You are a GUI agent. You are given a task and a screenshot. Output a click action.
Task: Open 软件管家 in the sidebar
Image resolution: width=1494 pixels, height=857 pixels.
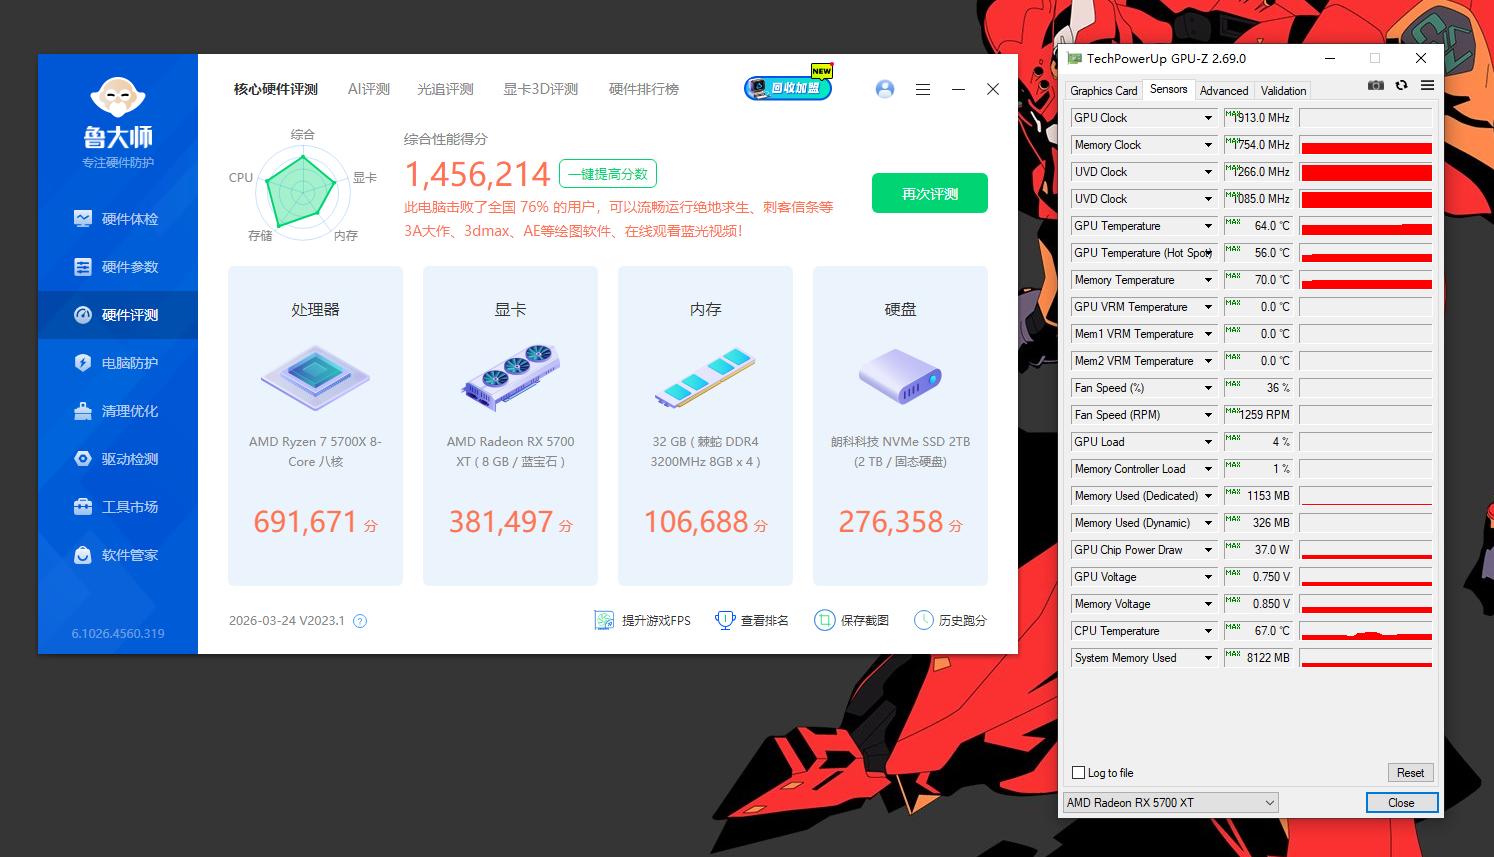tap(117, 555)
